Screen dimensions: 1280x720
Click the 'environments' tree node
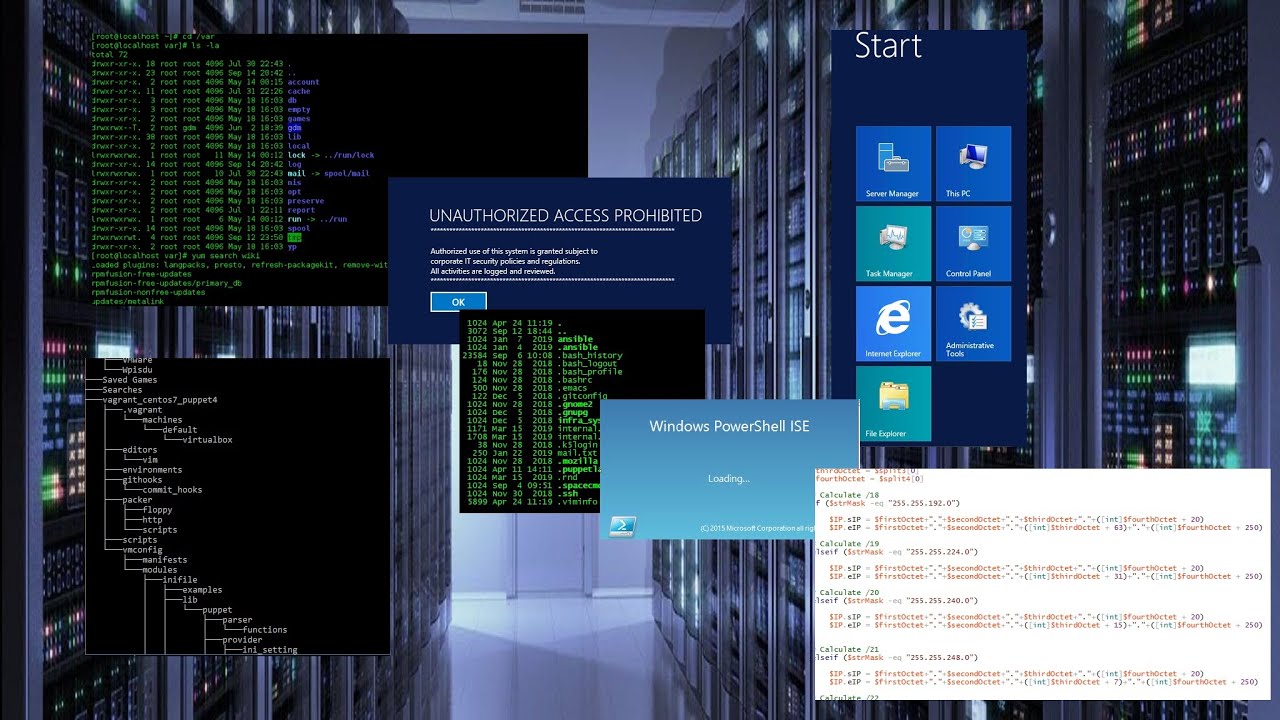pyautogui.click(x=152, y=470)
